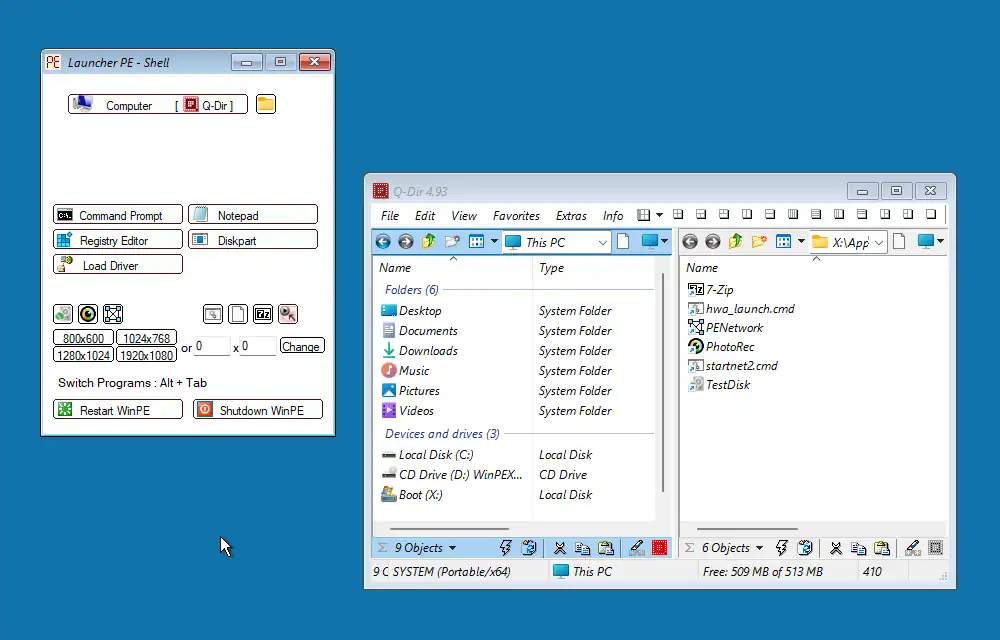1000x640 pixels.
Task: Click the custom width resolution field
Action: pos(211,346)
